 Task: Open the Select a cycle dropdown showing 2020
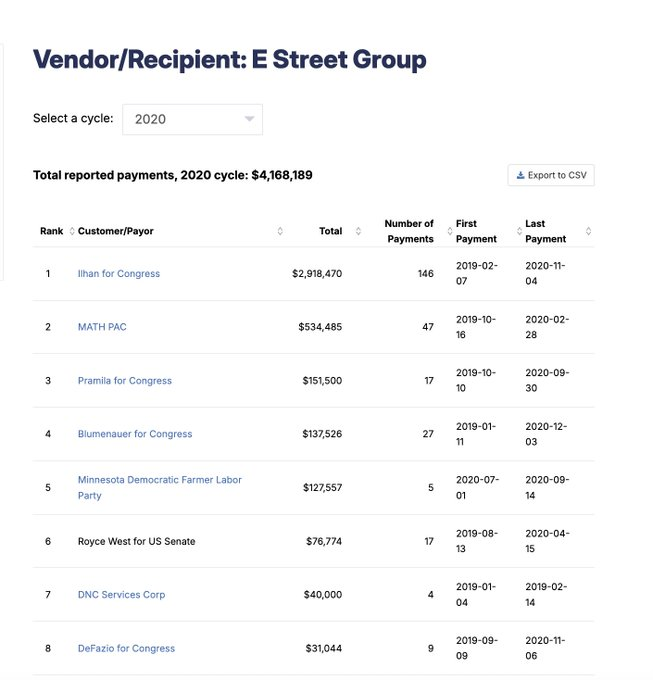(x=192, y=119)
